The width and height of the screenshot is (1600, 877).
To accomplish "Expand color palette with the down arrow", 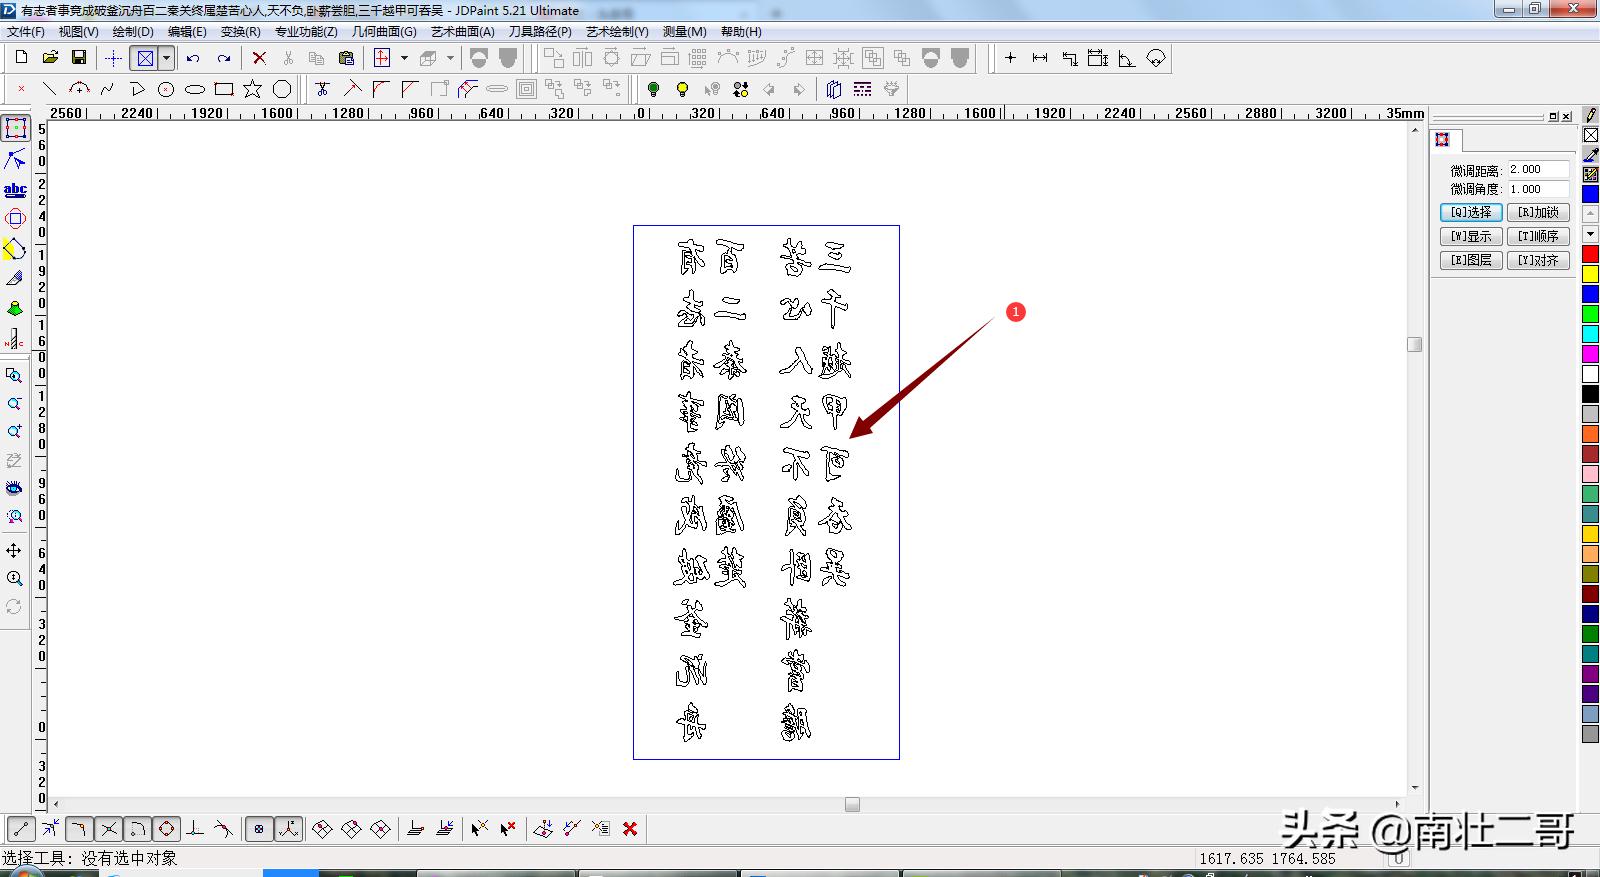I will (1590, 234).
